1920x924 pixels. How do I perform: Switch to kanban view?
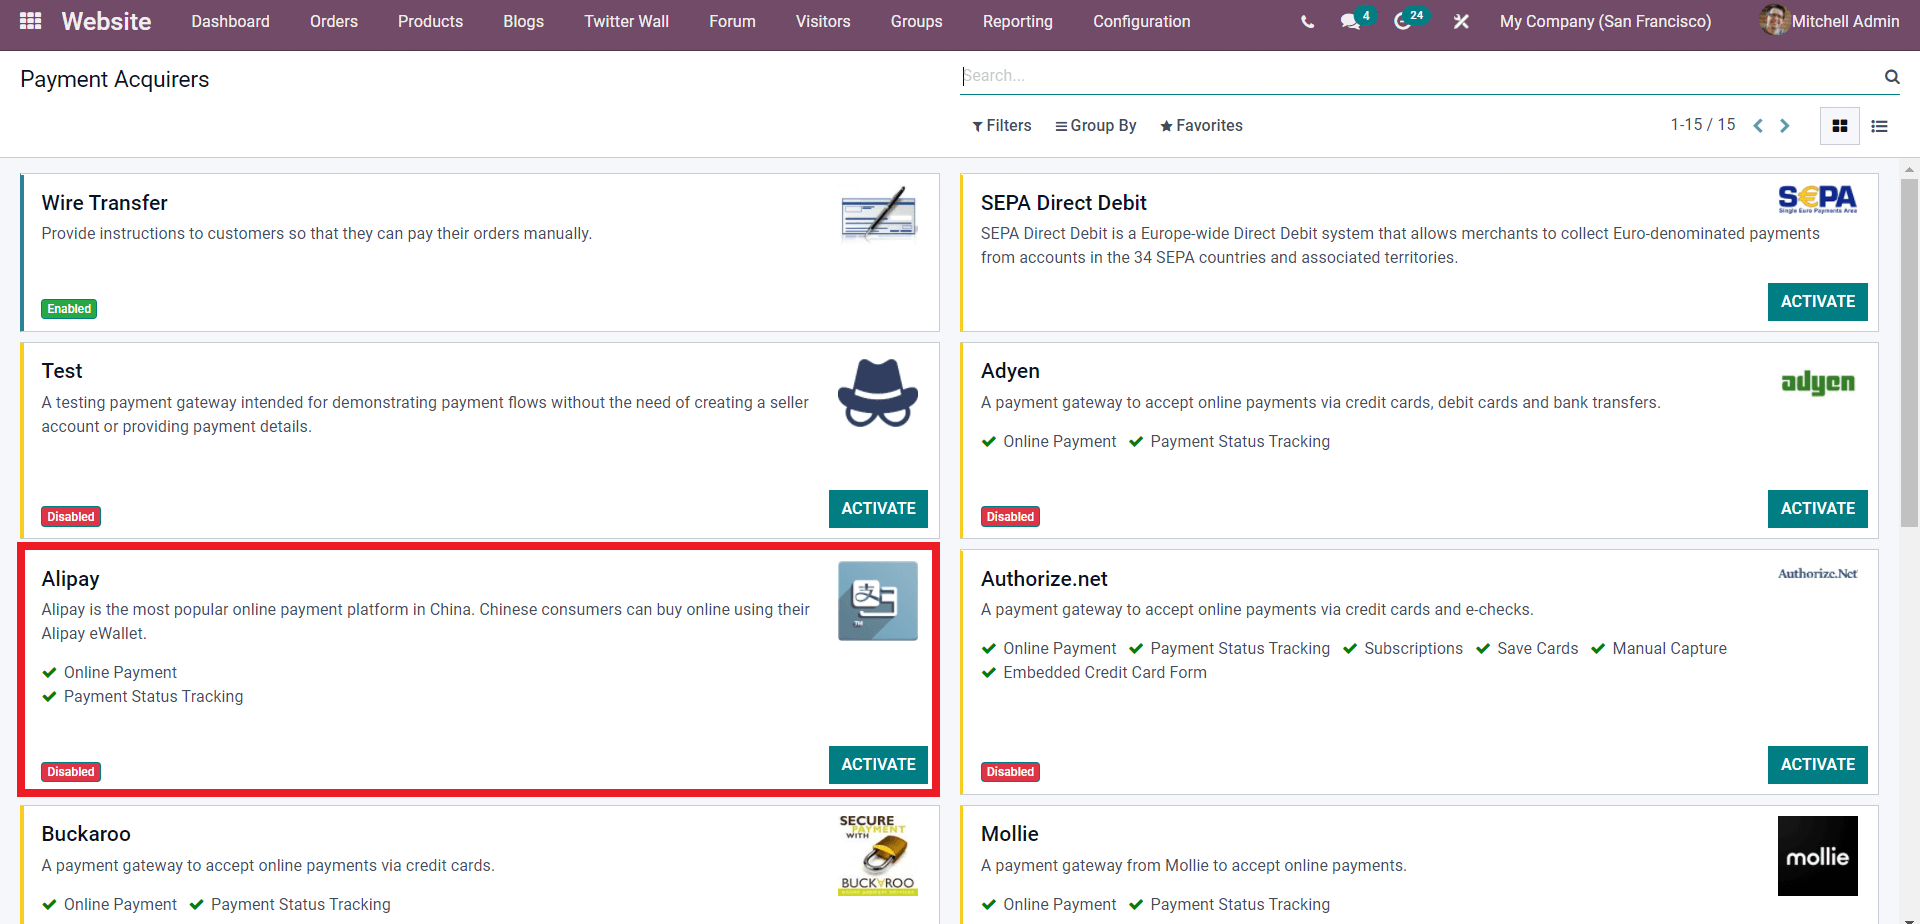1839,126
